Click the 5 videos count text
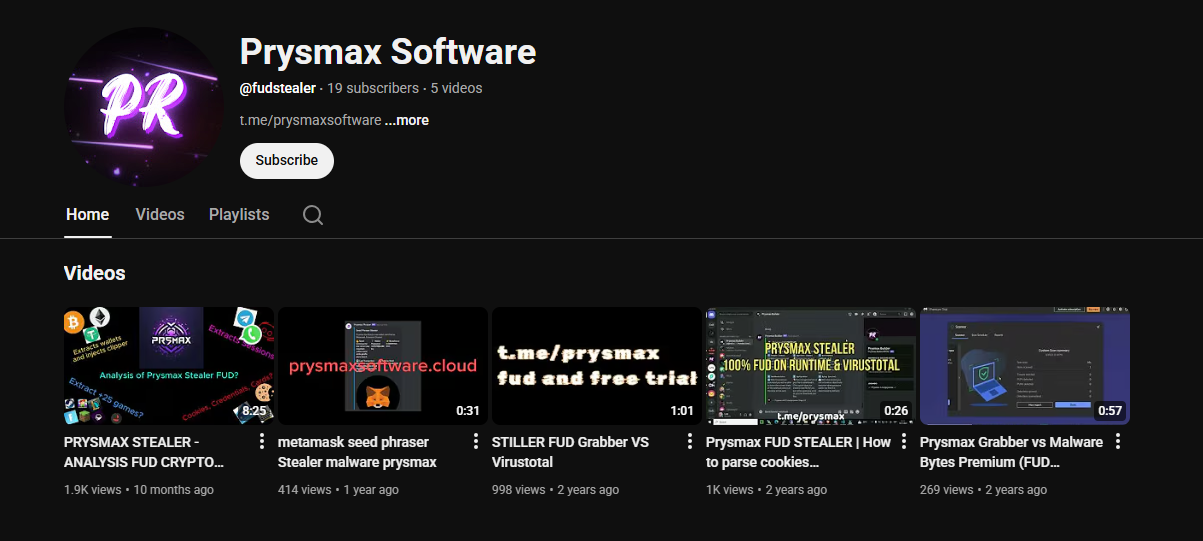 pyautogui.click(x=457, y=88)
